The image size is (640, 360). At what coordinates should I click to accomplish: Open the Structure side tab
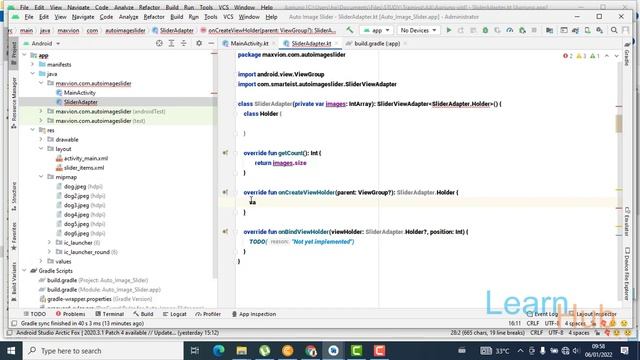coord(13,196)
